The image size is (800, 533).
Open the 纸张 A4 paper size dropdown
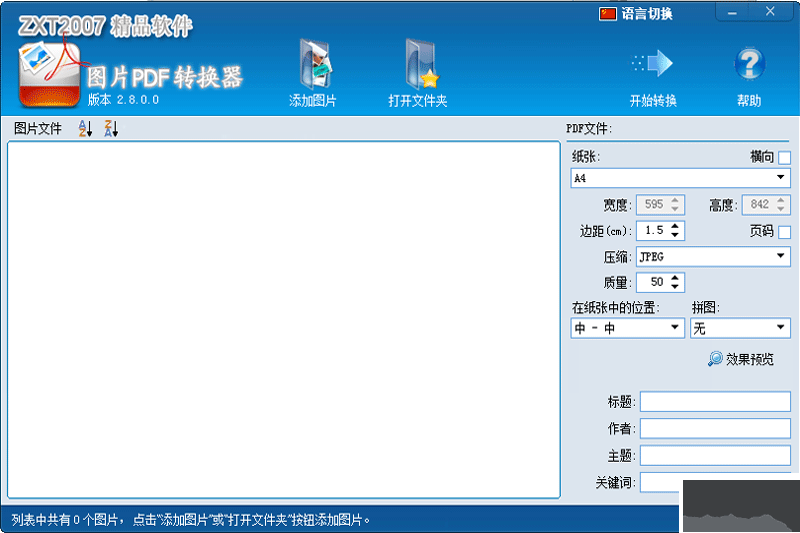[680, 178]
